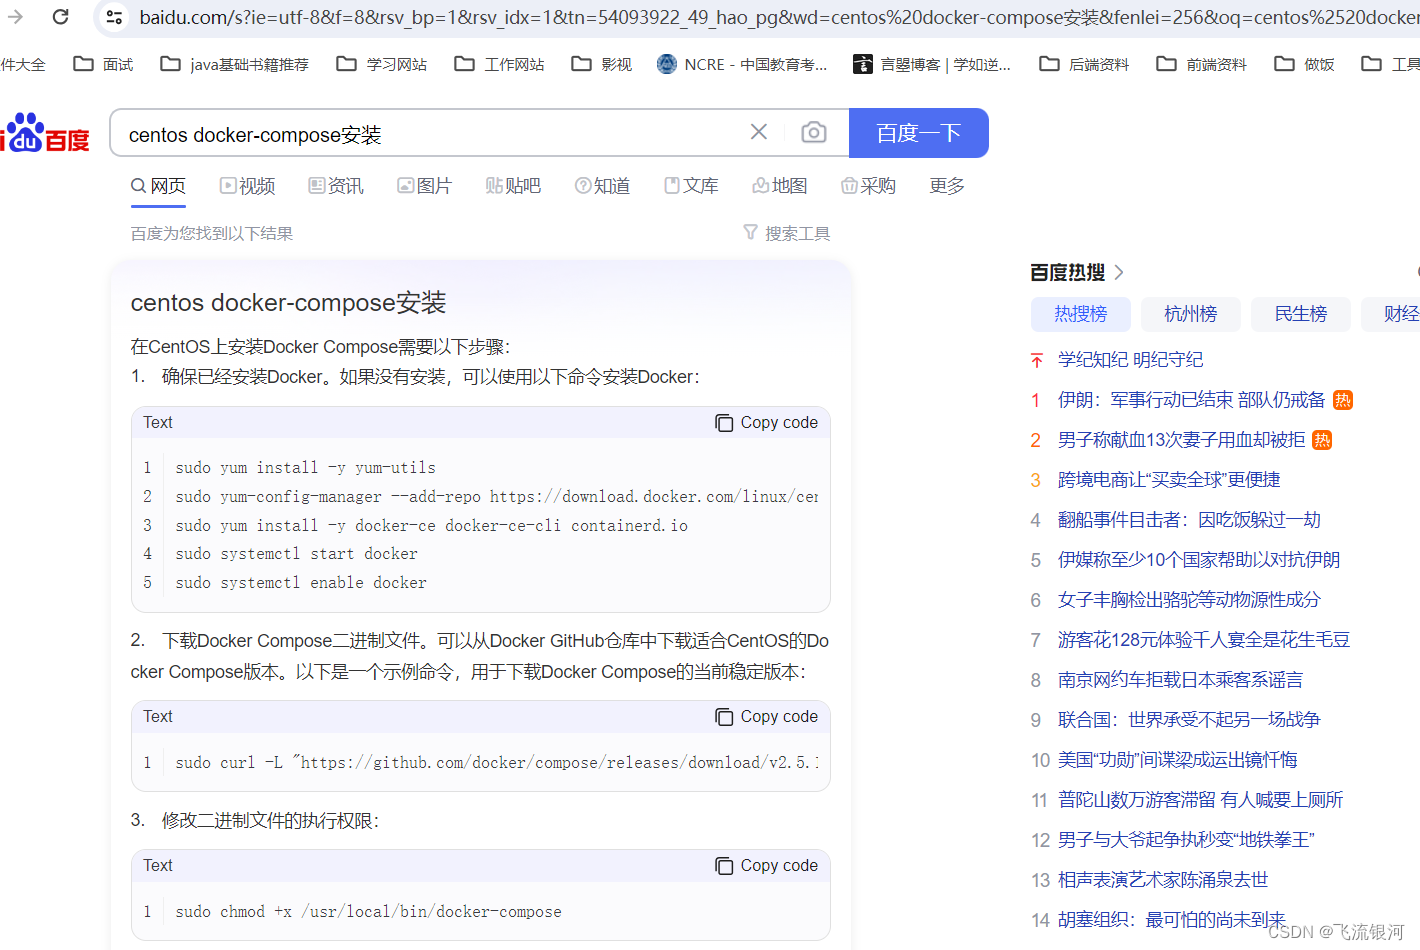Open hot topic 跨境电商让"买全球"更便捷
The image size is (1420, 950).
[1169, 480]
